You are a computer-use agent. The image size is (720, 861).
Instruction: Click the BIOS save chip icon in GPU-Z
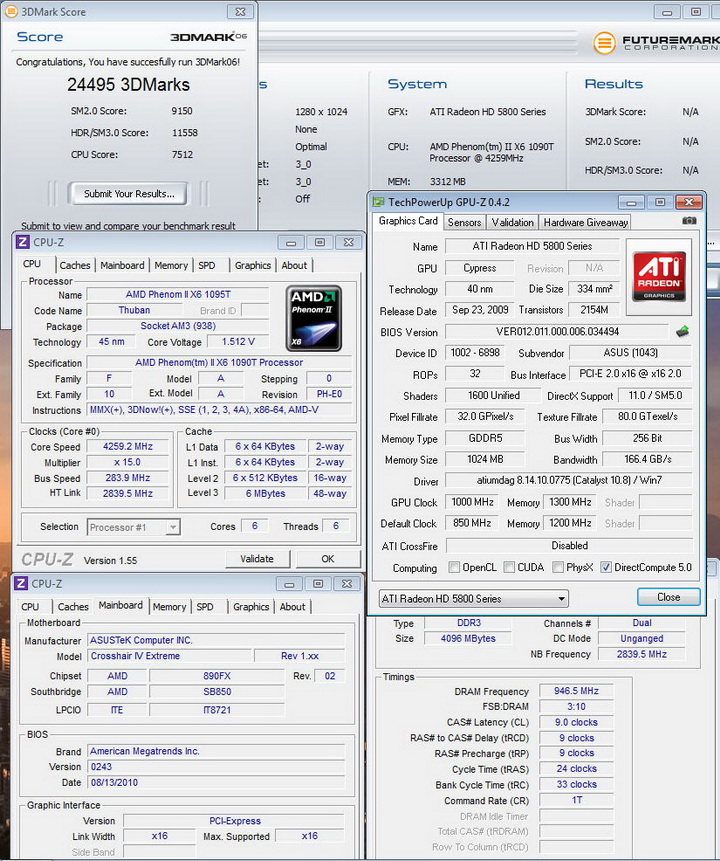point(683,331)
